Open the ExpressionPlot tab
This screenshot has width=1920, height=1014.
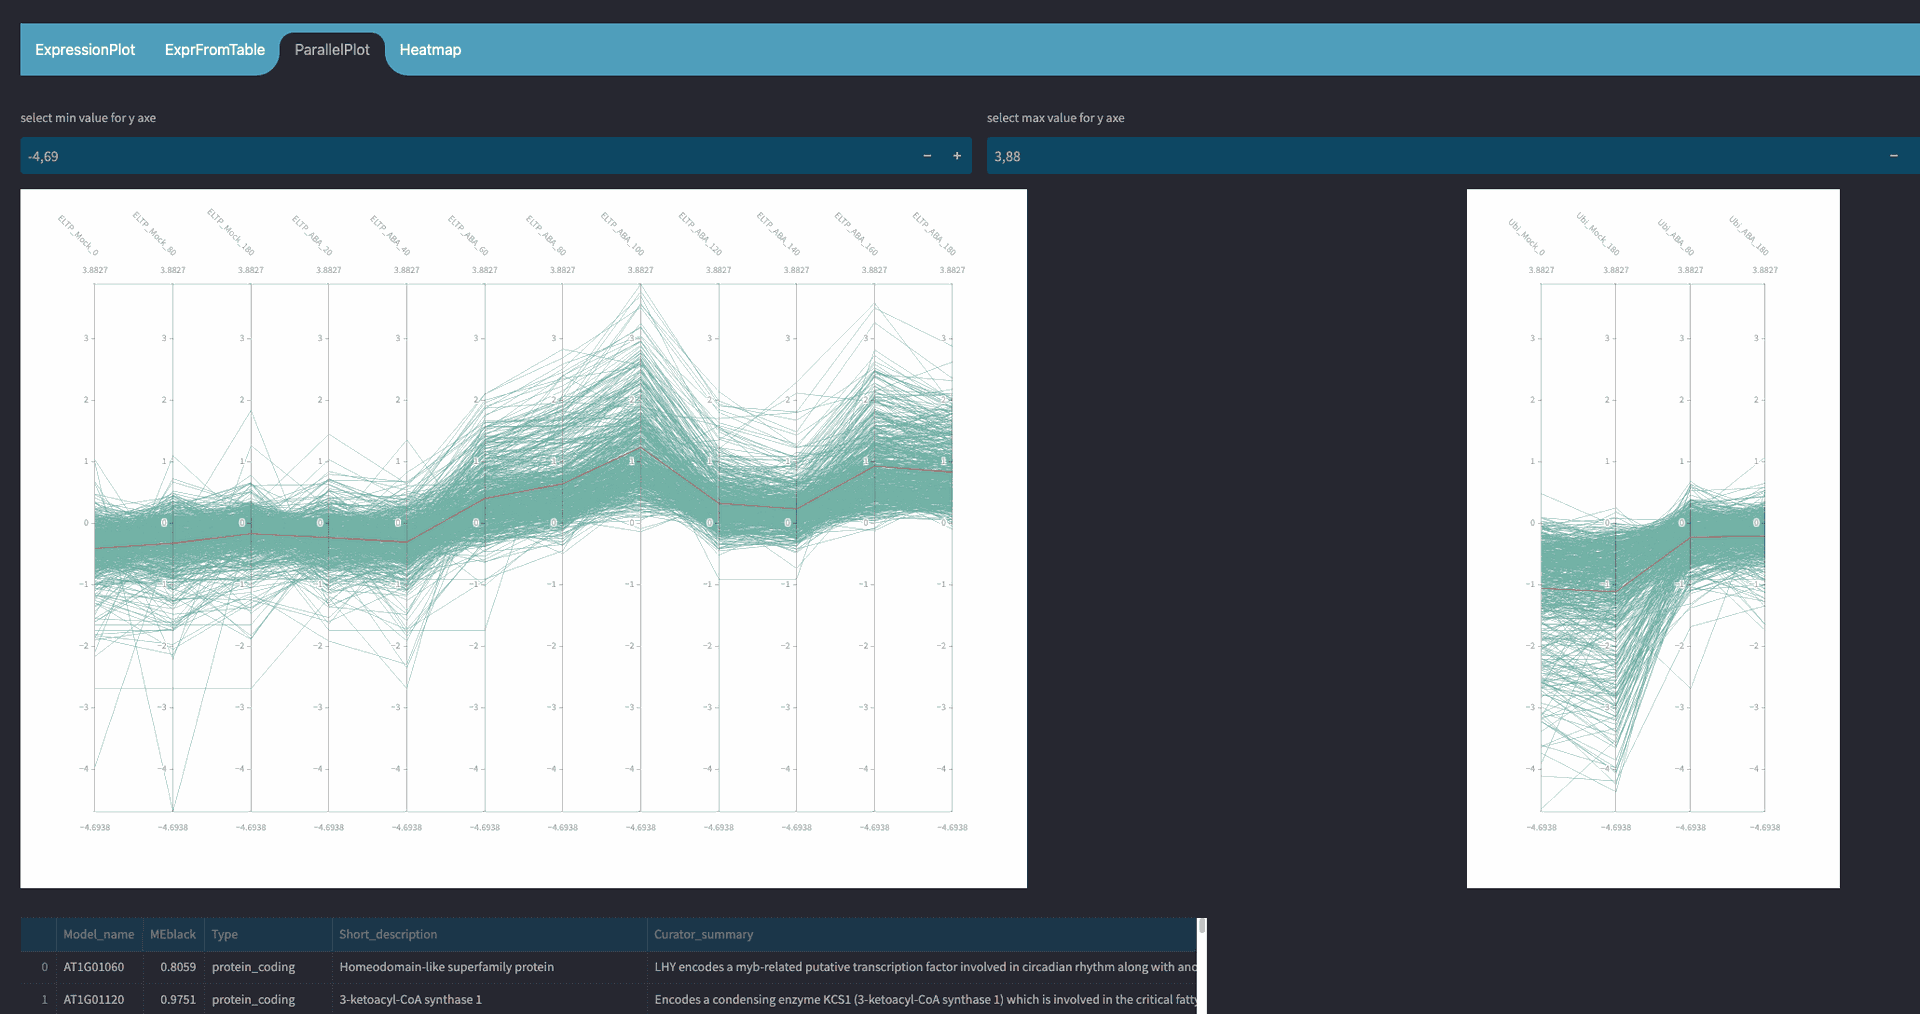coord(85,50)
